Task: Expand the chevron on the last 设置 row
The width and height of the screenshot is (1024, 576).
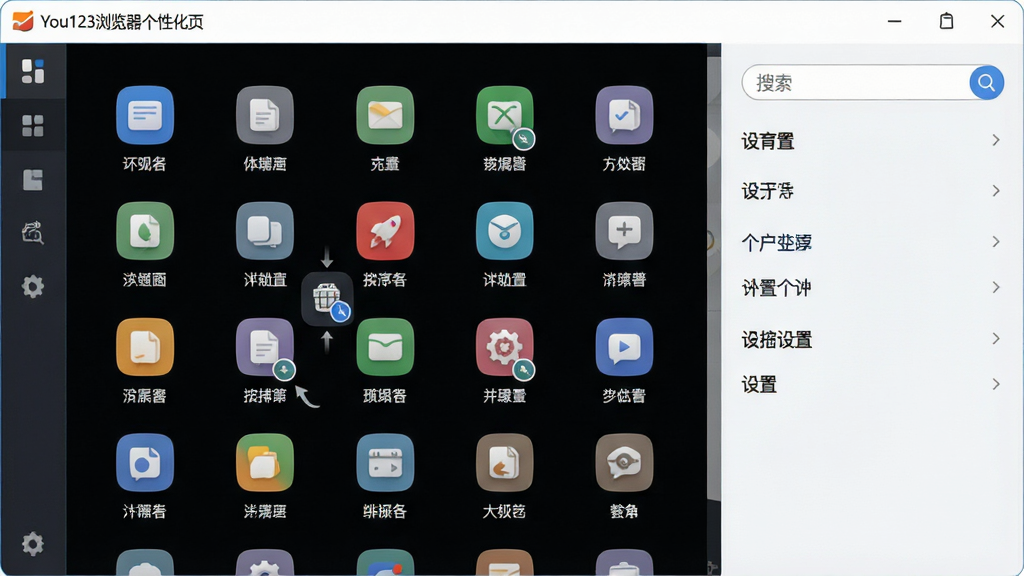Action: 995,384
